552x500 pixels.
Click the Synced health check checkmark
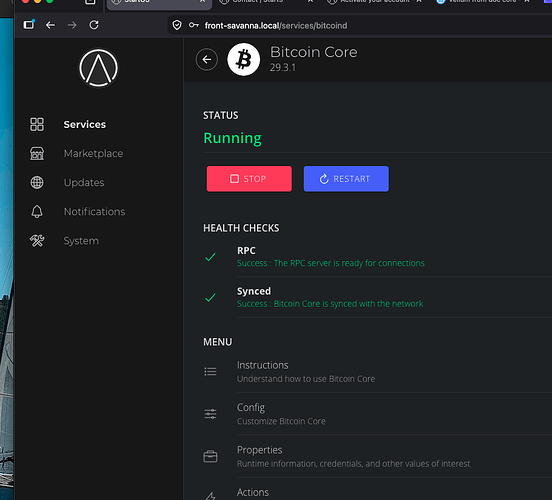210,298
